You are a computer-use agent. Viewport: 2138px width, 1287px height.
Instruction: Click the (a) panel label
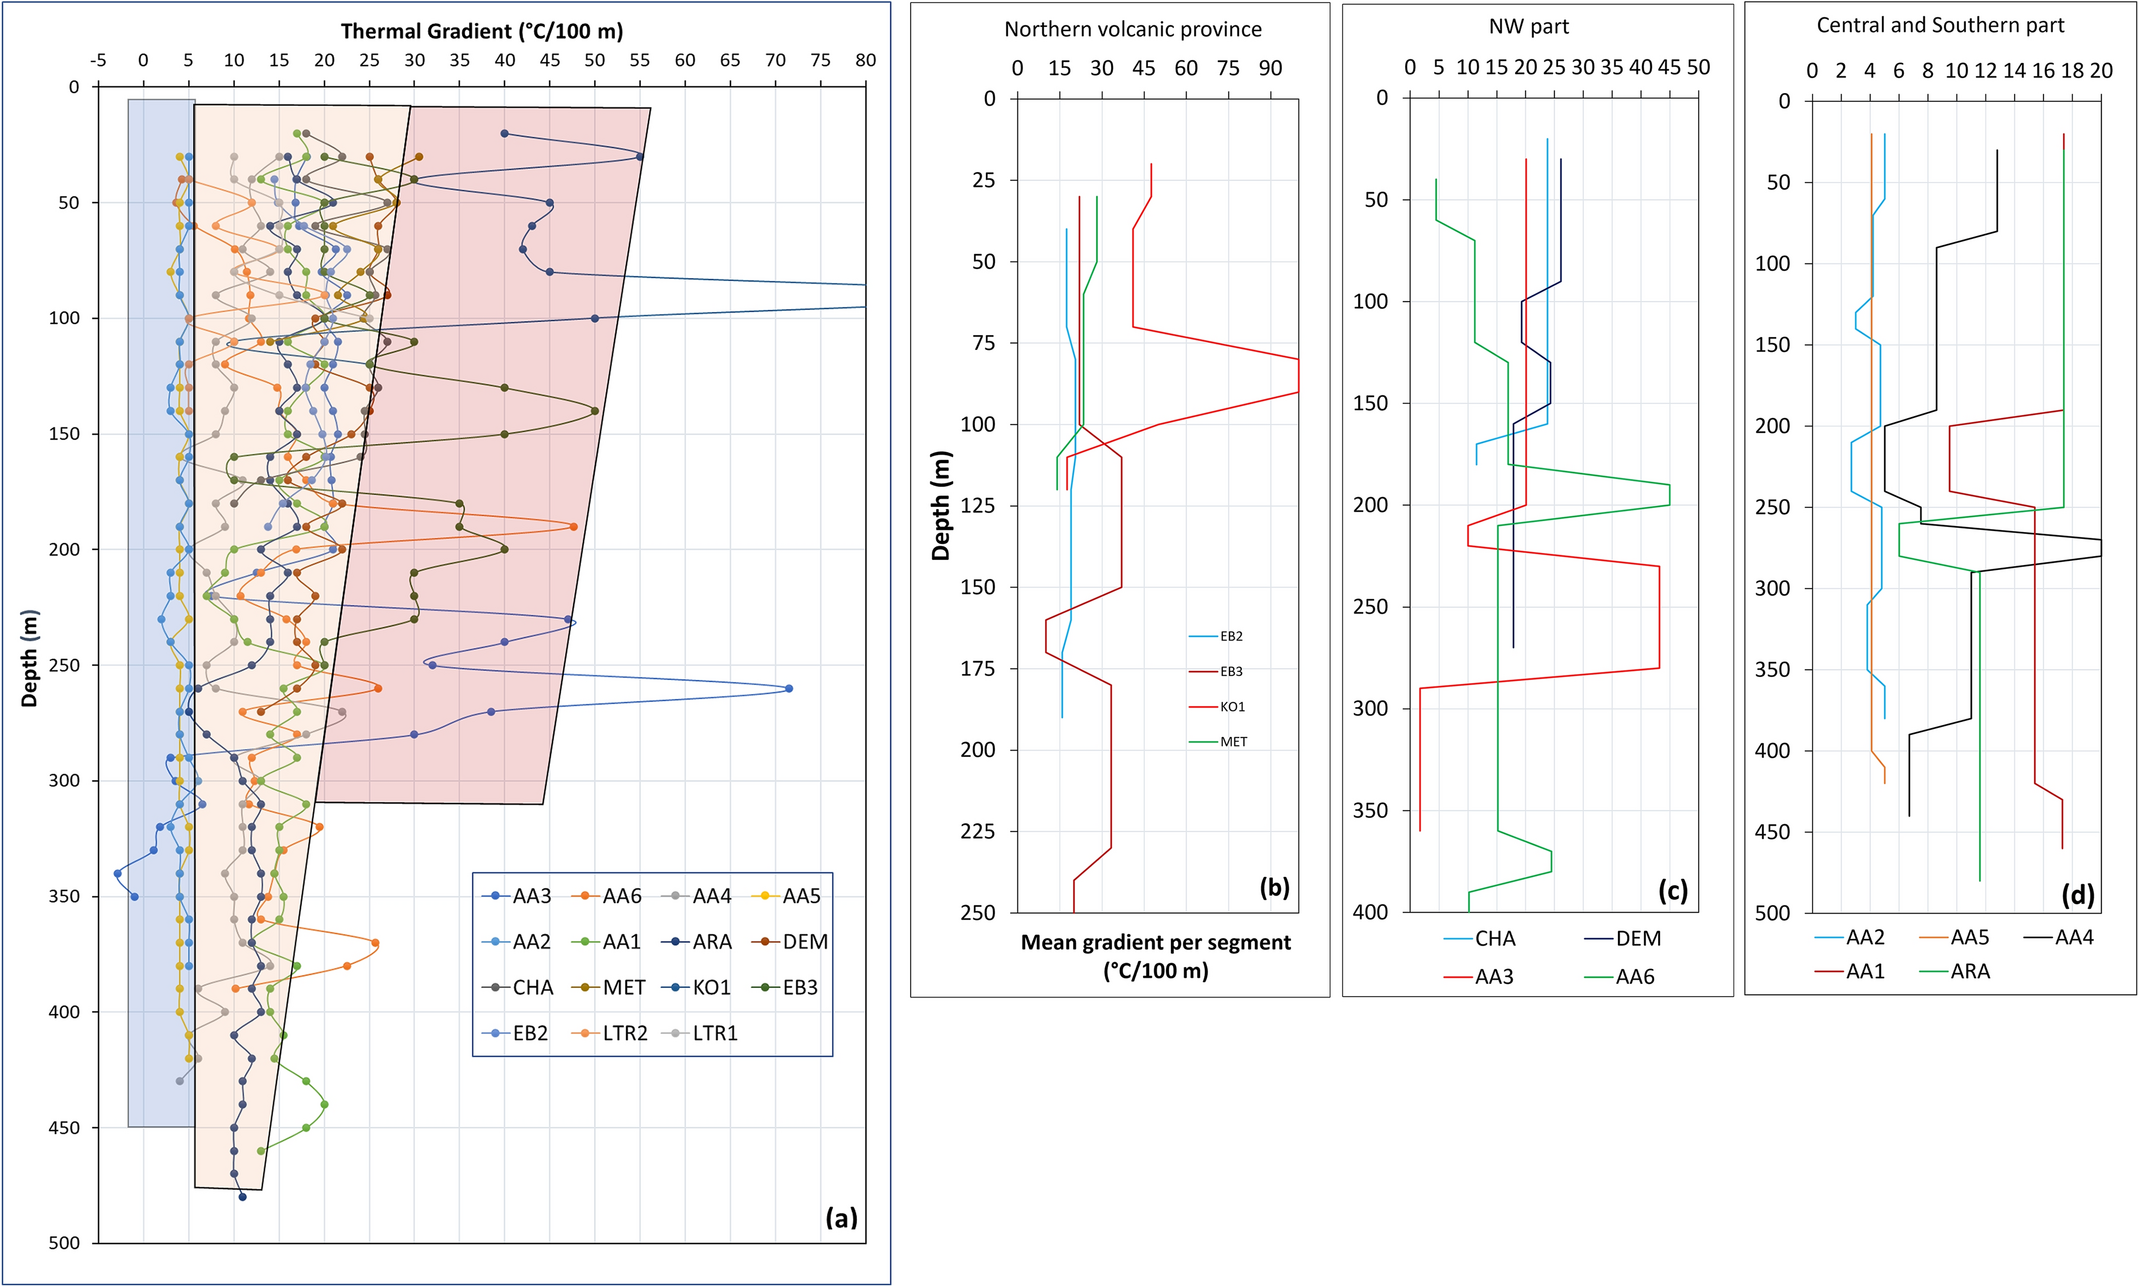point(841,1218)
